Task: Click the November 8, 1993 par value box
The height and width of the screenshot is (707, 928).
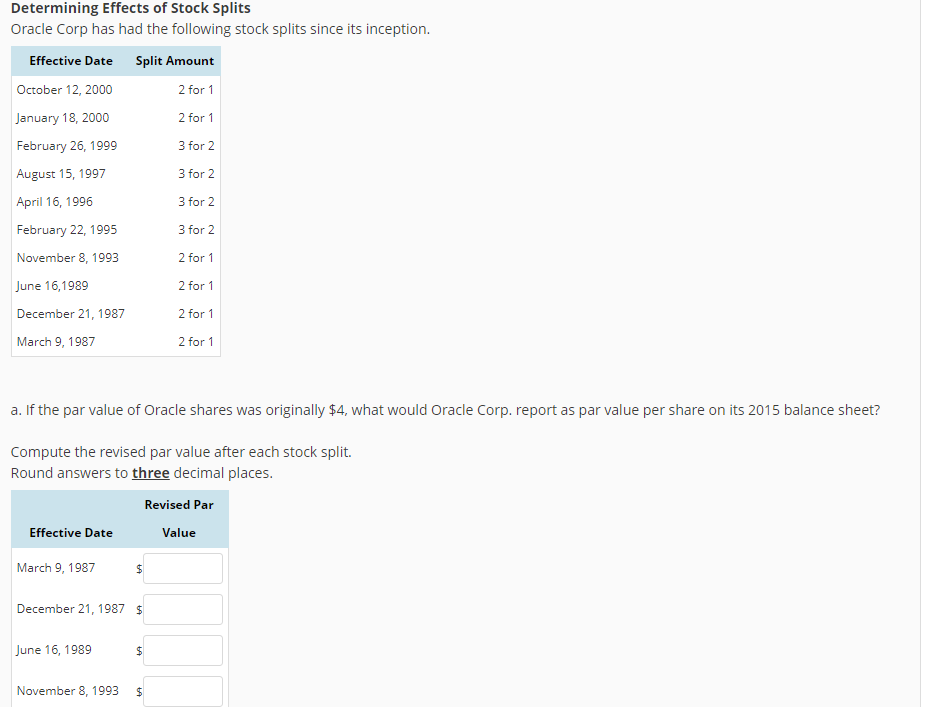Action: [182, 691]
